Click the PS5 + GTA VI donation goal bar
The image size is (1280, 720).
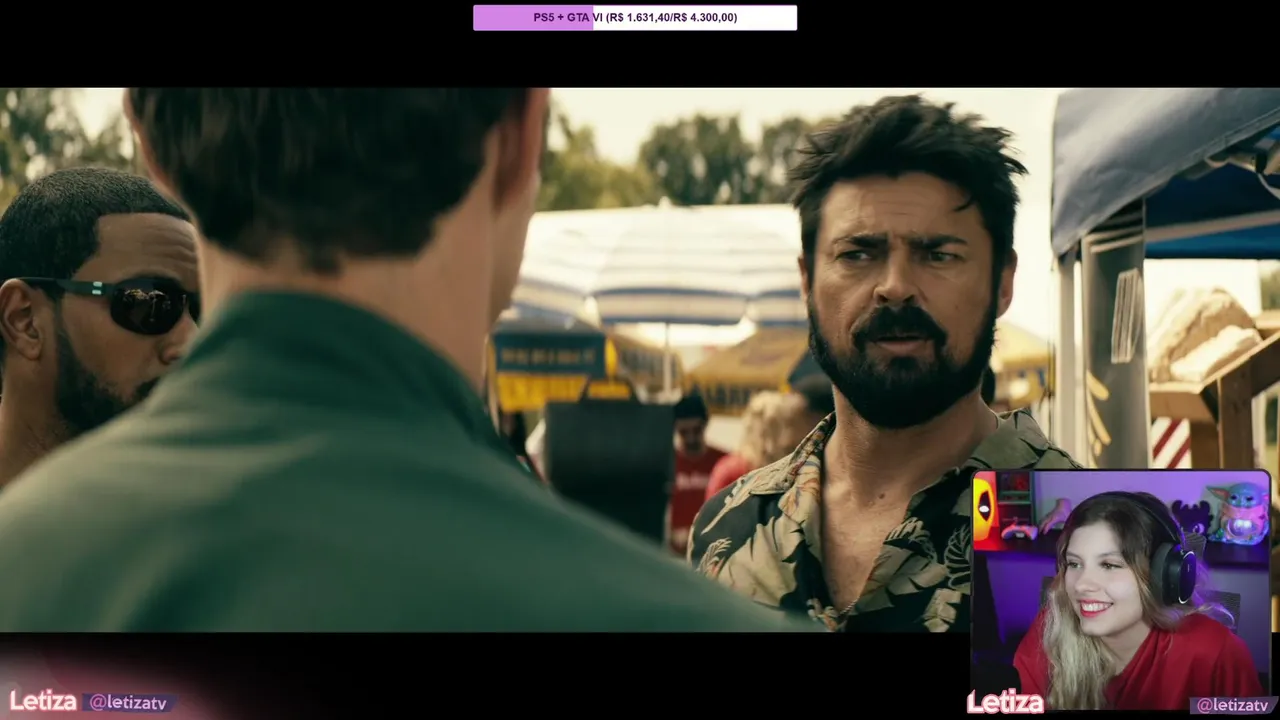[x=635, y=17]
